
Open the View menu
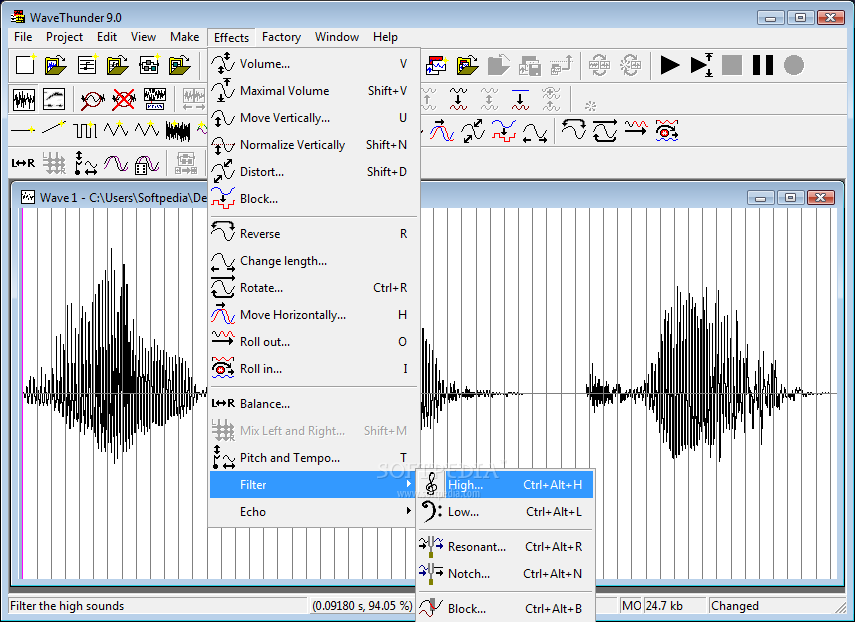coord(143,37)
